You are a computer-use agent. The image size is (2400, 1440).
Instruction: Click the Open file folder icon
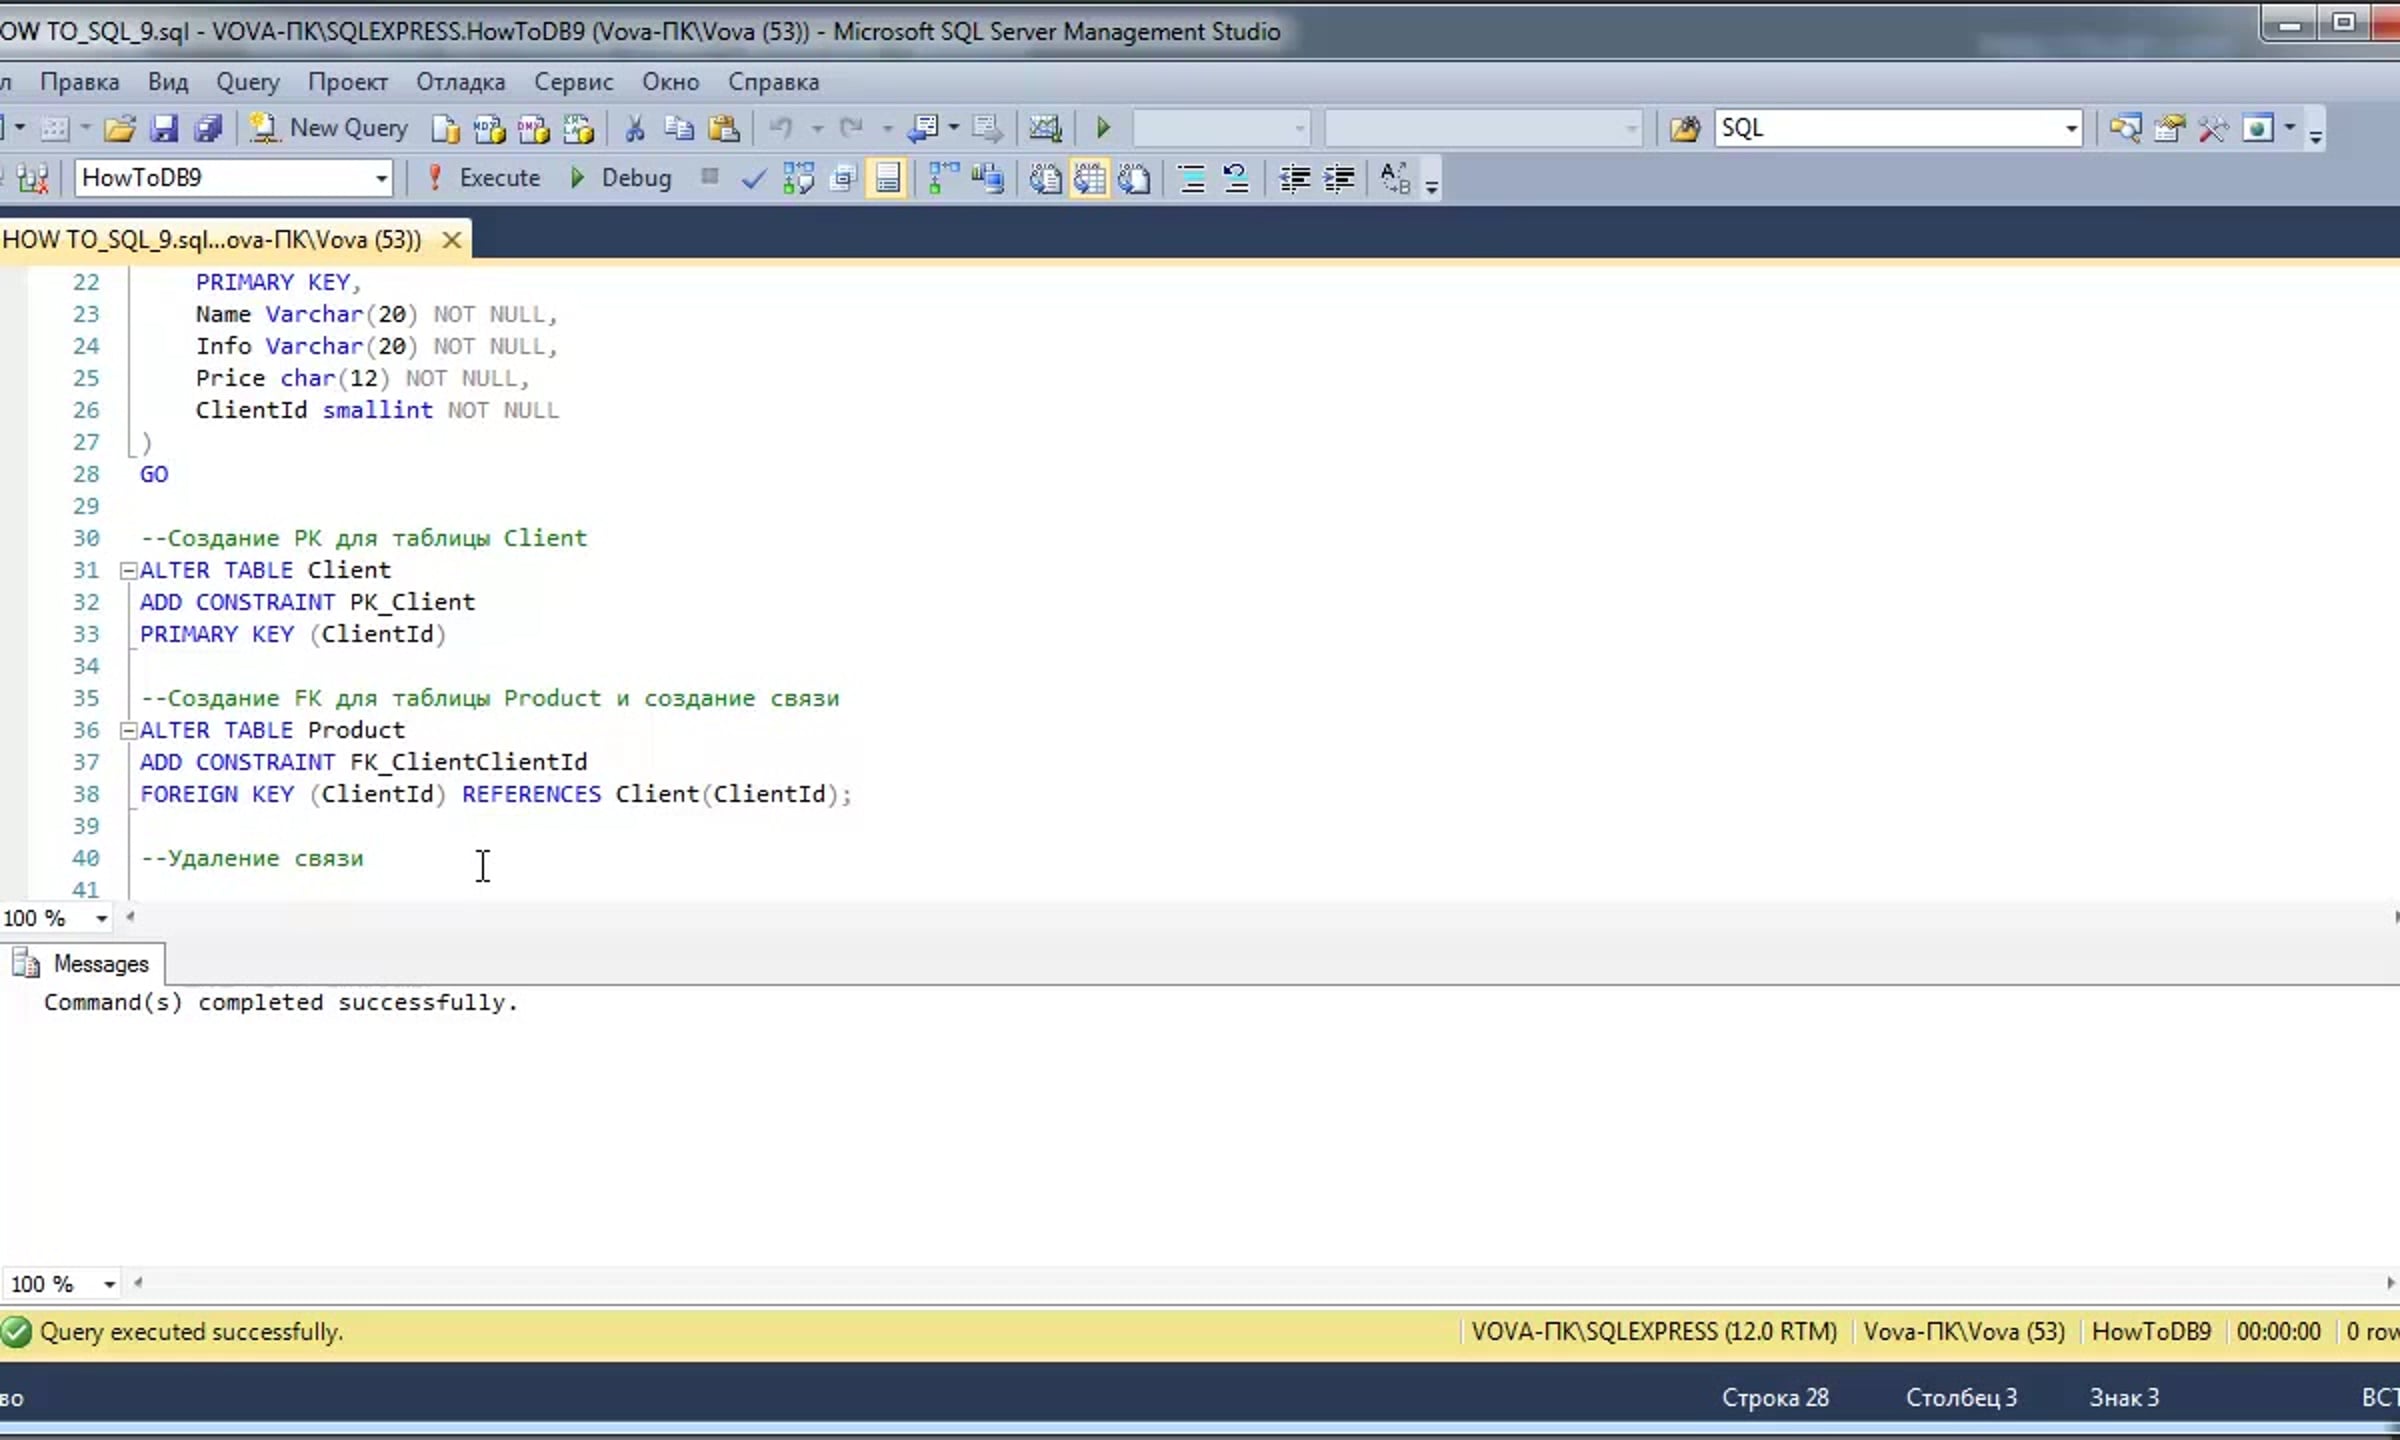coord(119,128)
